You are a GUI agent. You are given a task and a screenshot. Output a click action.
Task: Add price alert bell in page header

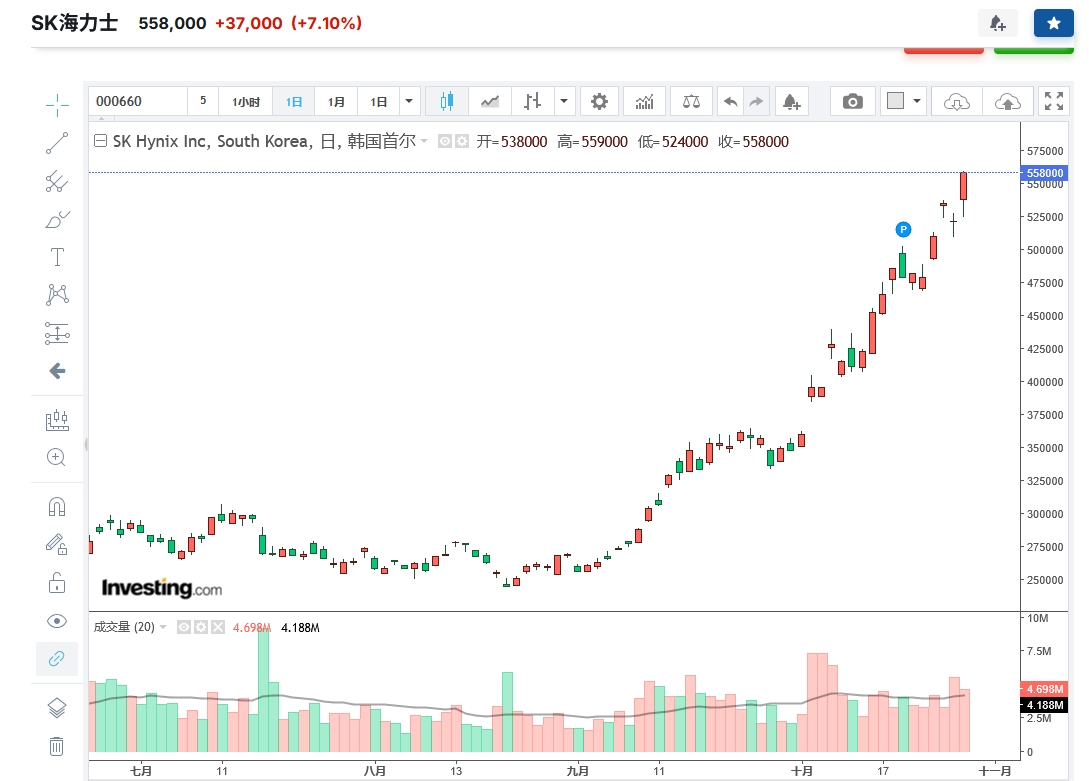click(998, 23)
